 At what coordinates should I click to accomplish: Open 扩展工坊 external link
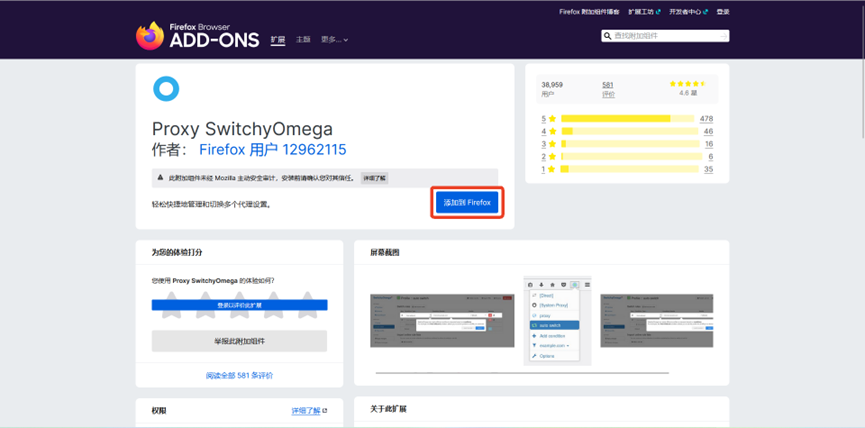tap(644, 12)
